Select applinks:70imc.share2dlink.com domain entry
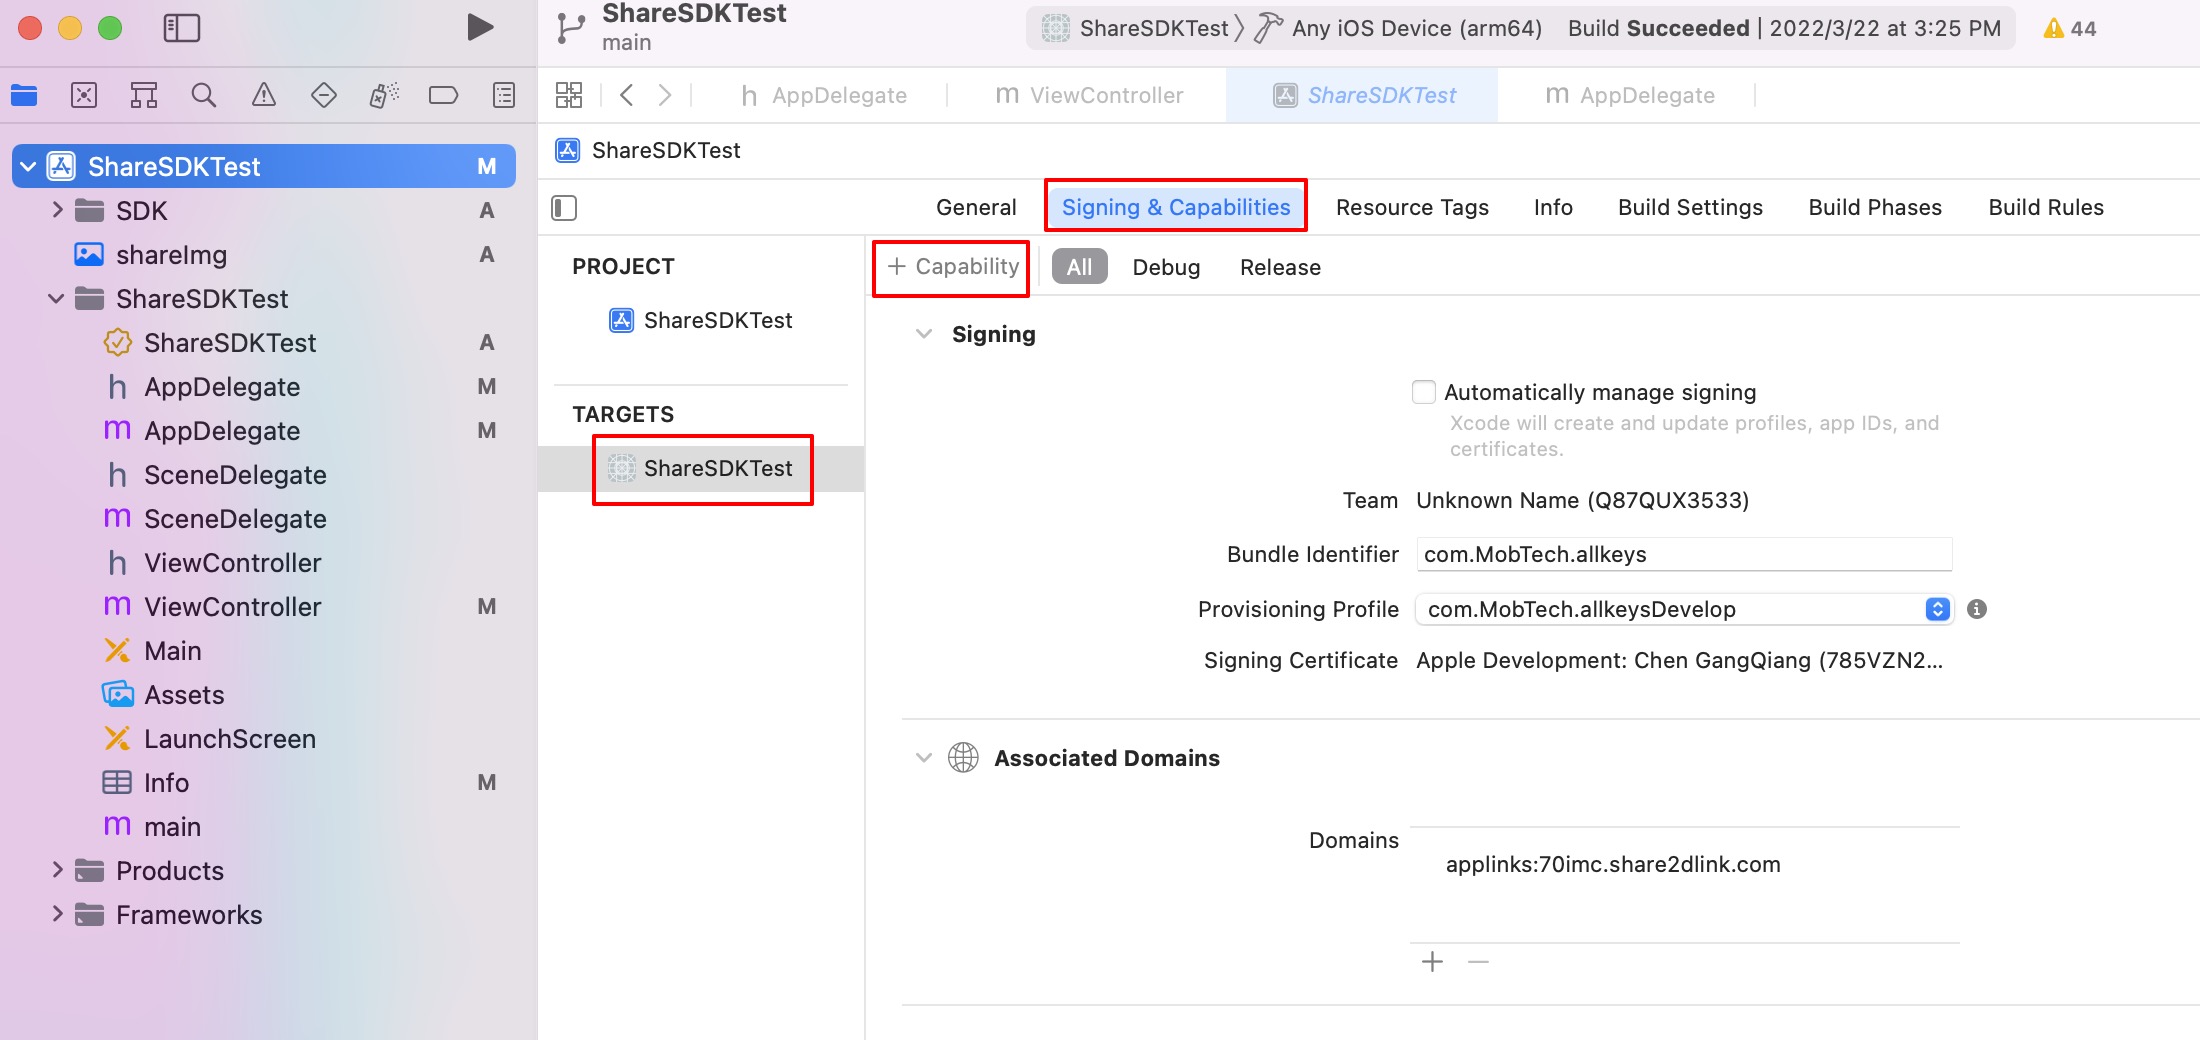 pyautogui.click(x=1613, y=864)
